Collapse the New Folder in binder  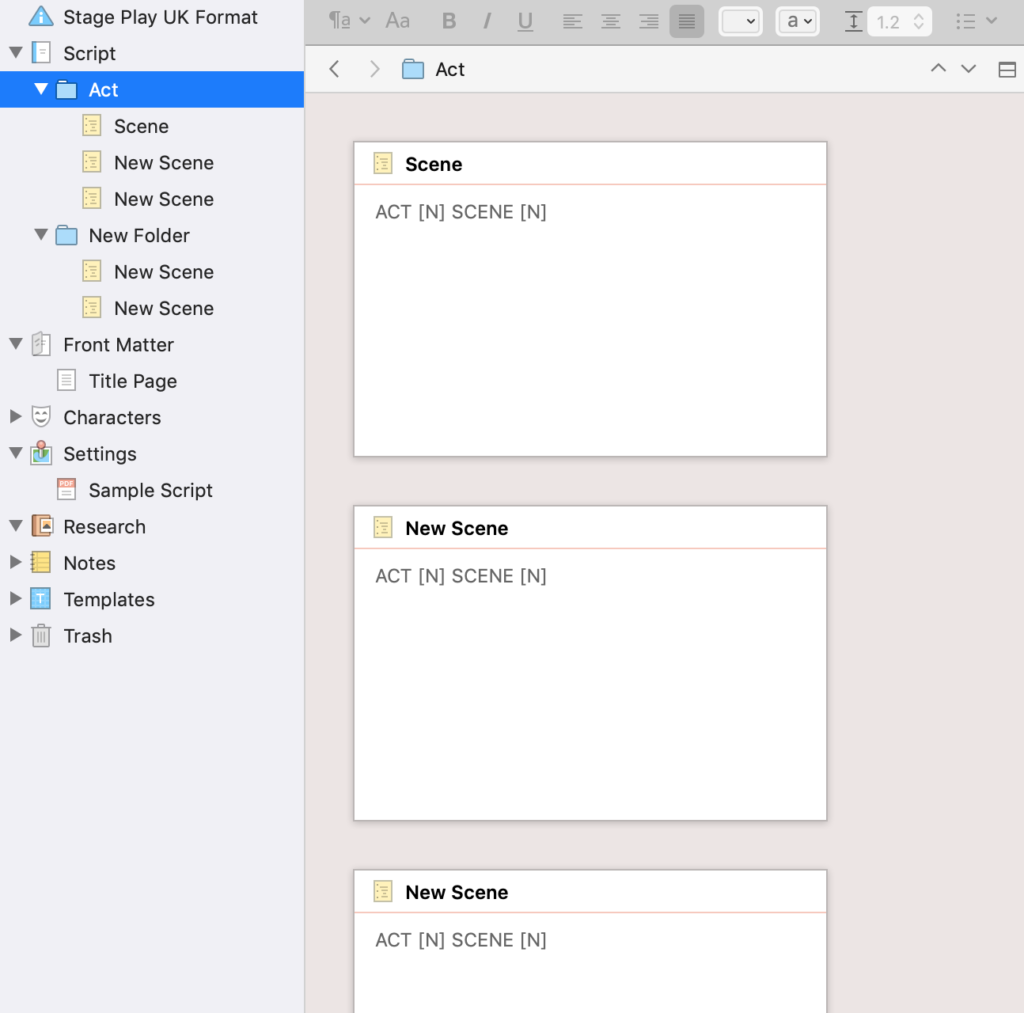point(41,235)
